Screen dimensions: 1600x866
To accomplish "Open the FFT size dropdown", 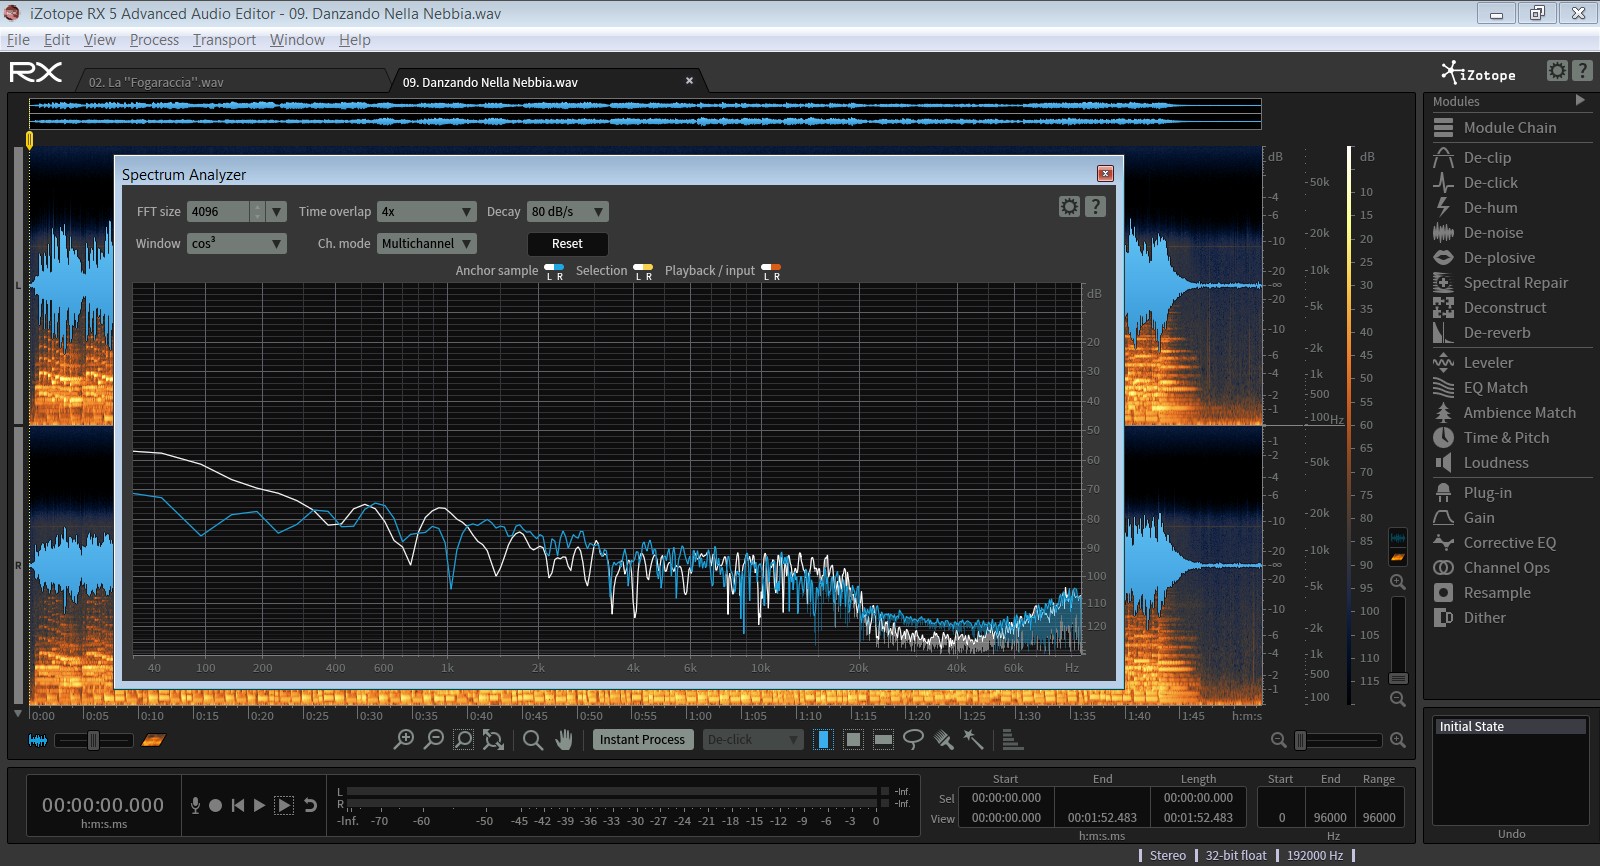I will 277,212.
